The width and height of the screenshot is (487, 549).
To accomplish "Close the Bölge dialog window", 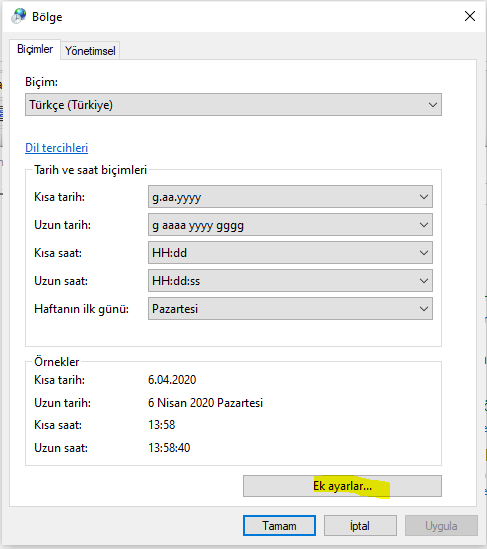I will pyautogui.click(x=469, y=16).
